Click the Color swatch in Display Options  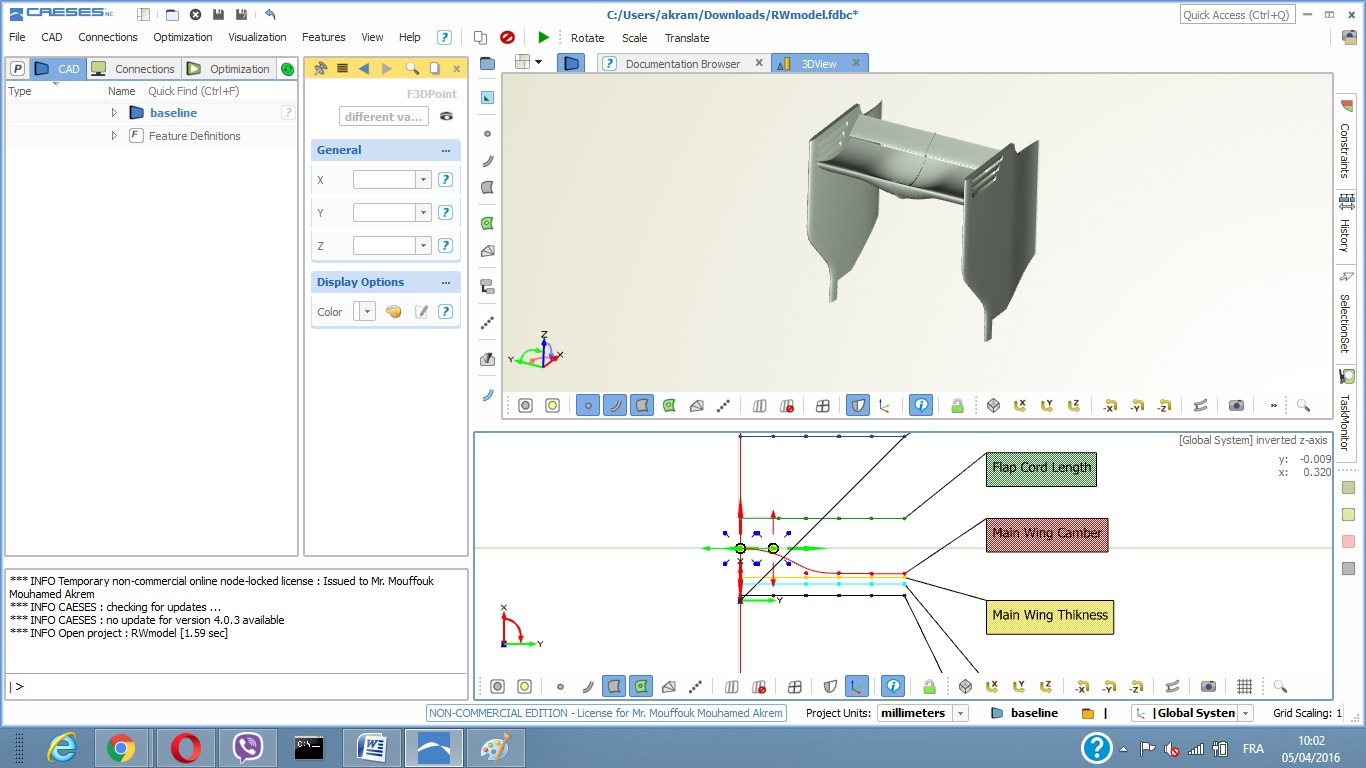[x=358, y=312]
